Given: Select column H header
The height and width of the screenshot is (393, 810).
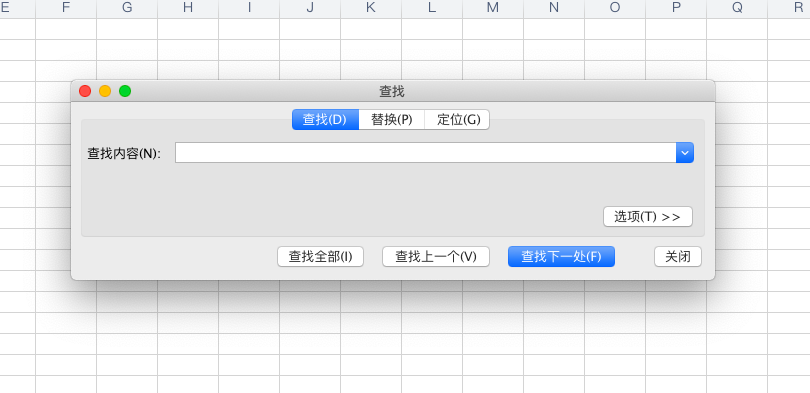Looking at the screenshot, I should pyautogui.click(x=188, y=8).
